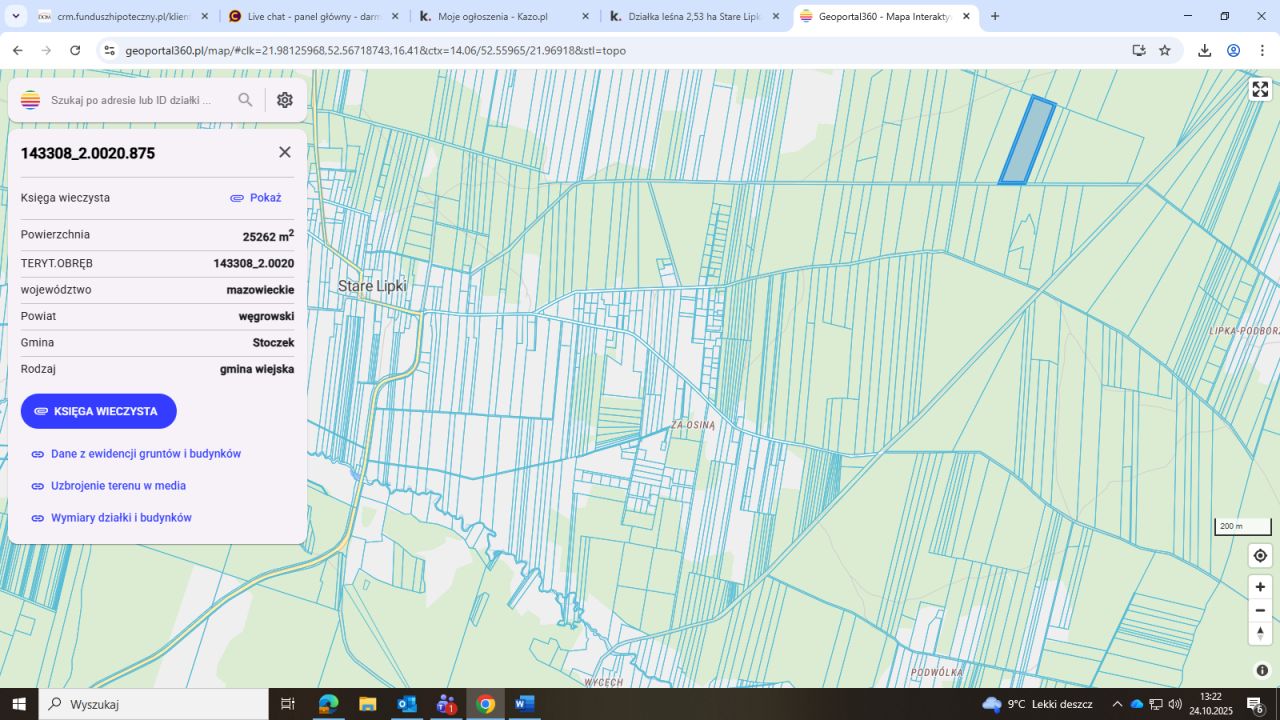
Task: Click the search magnifier icon
Action: [x=245, y=100]
